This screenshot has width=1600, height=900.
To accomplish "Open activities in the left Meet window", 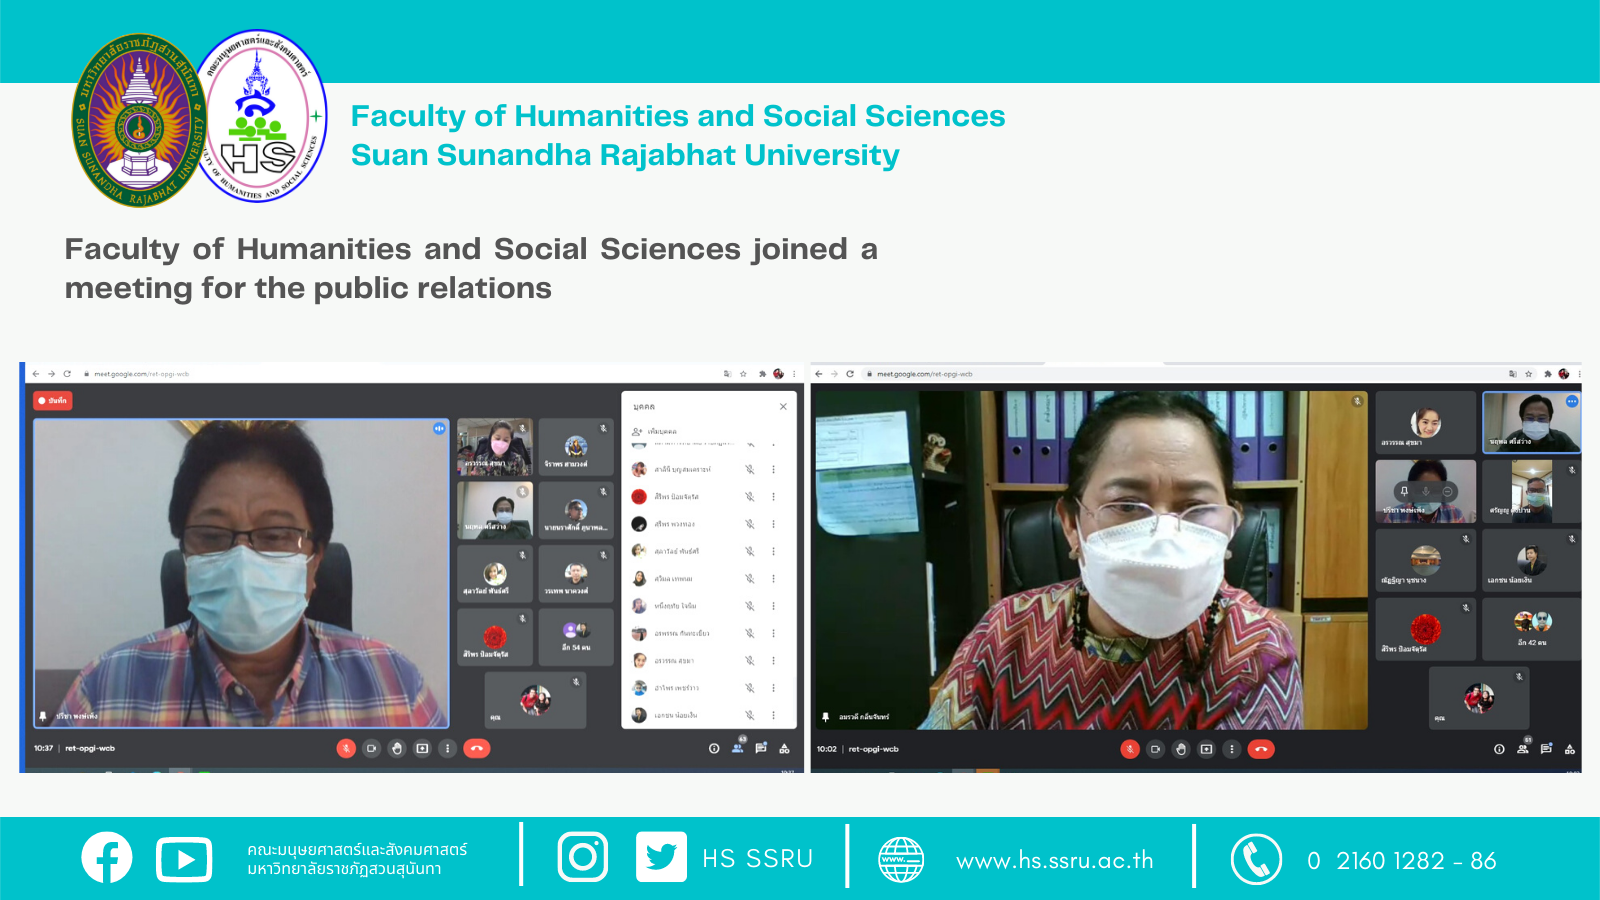I will (785, 748).
